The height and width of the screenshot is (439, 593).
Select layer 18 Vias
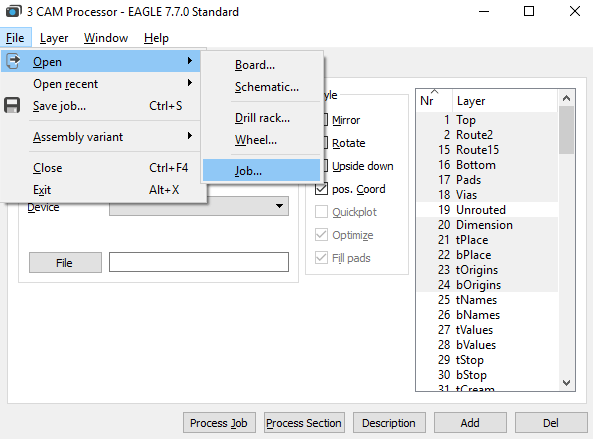coord(487,195)
